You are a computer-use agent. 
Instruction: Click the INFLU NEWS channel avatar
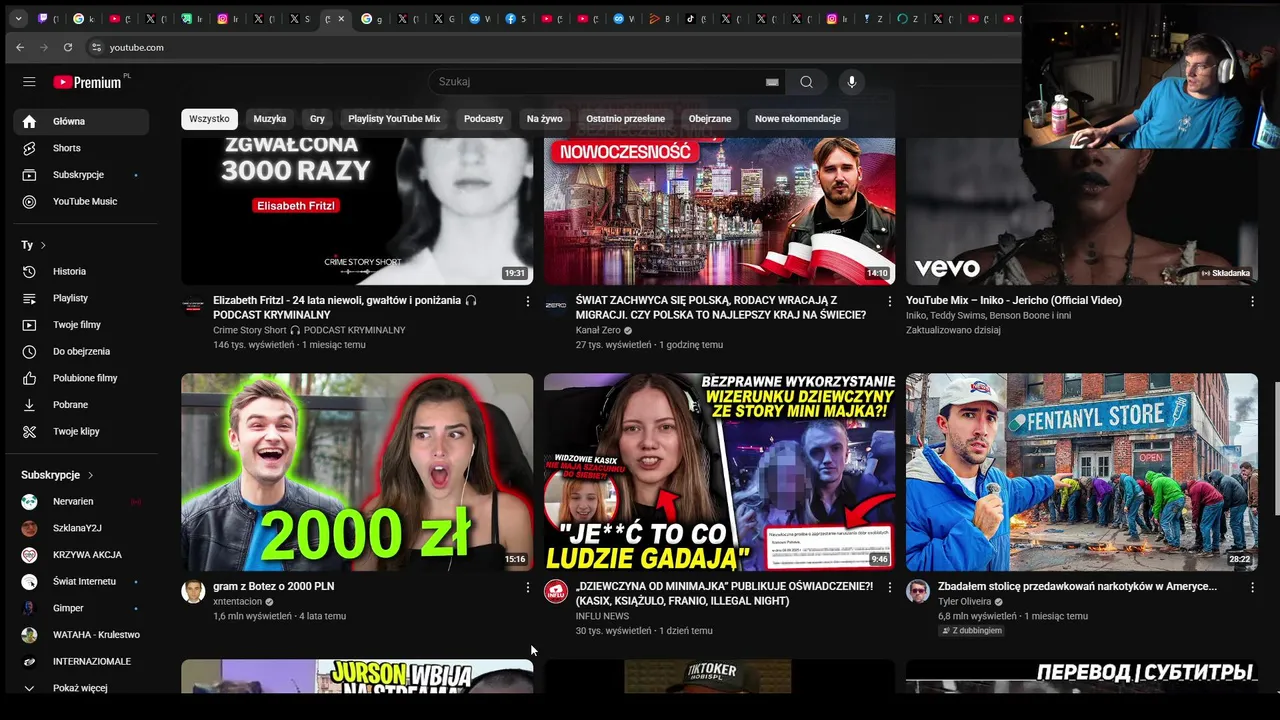pos(556,591)
